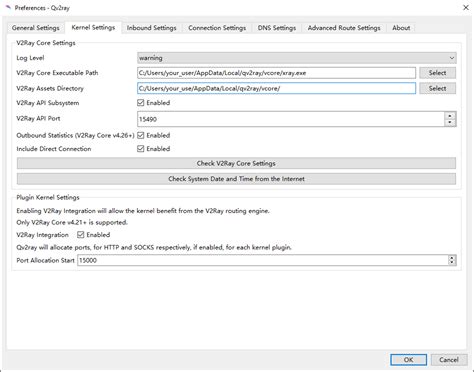Click the V2Ray Assets Directory field
Image resolution: width=474 pixels, height=372 pixels.
[276, 88]
